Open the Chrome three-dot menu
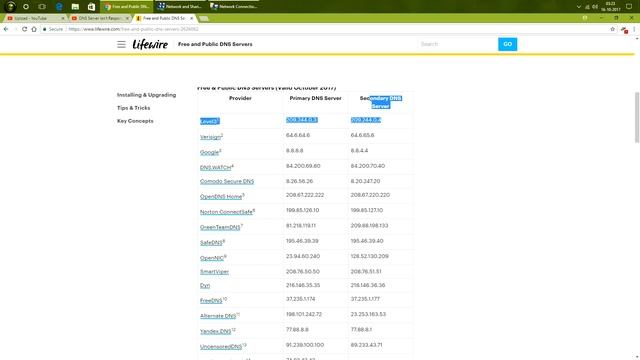Screen dimensions: 640x360 click(634, 29)
